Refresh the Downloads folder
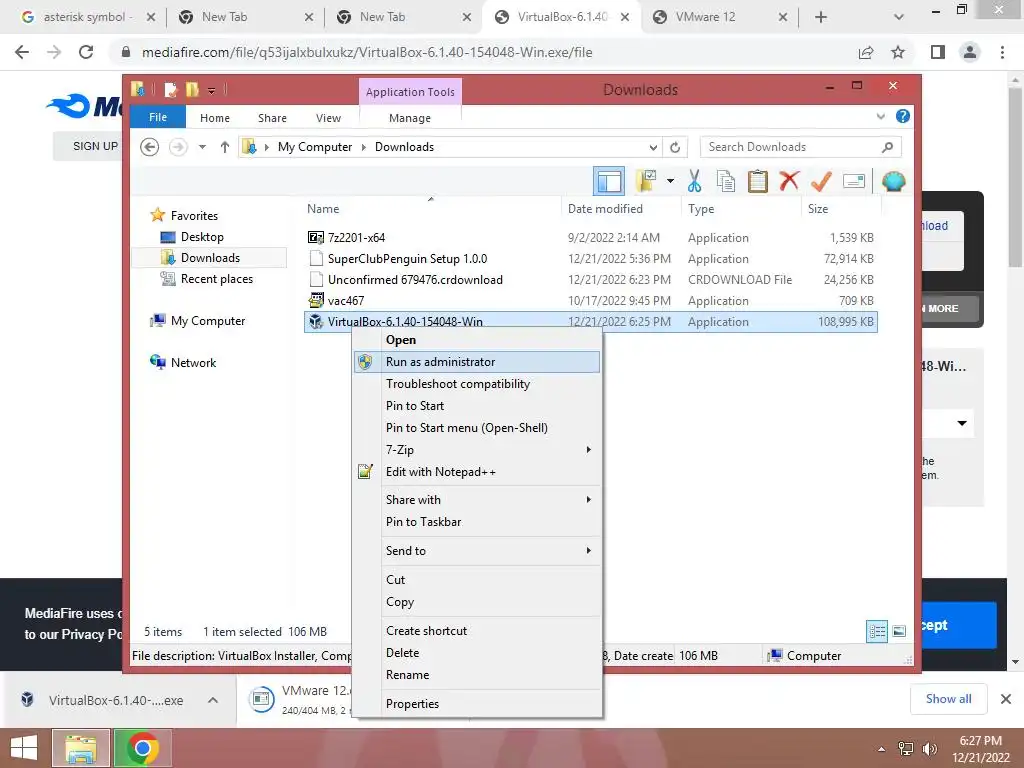Viewport: 1024px width, 768px height. [x=675, y=147]
